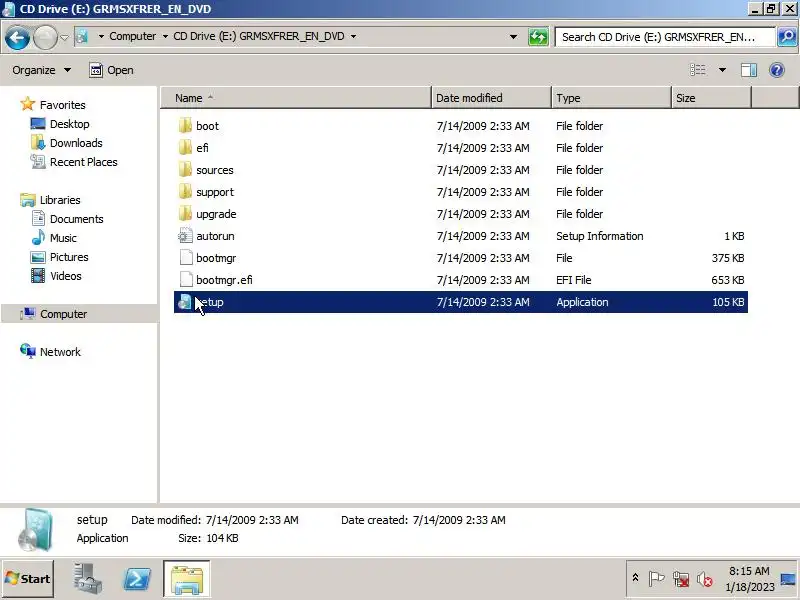Screen dimensions: 800x600
Task: Select the upgrade folder icon
Action: [185, 213]
